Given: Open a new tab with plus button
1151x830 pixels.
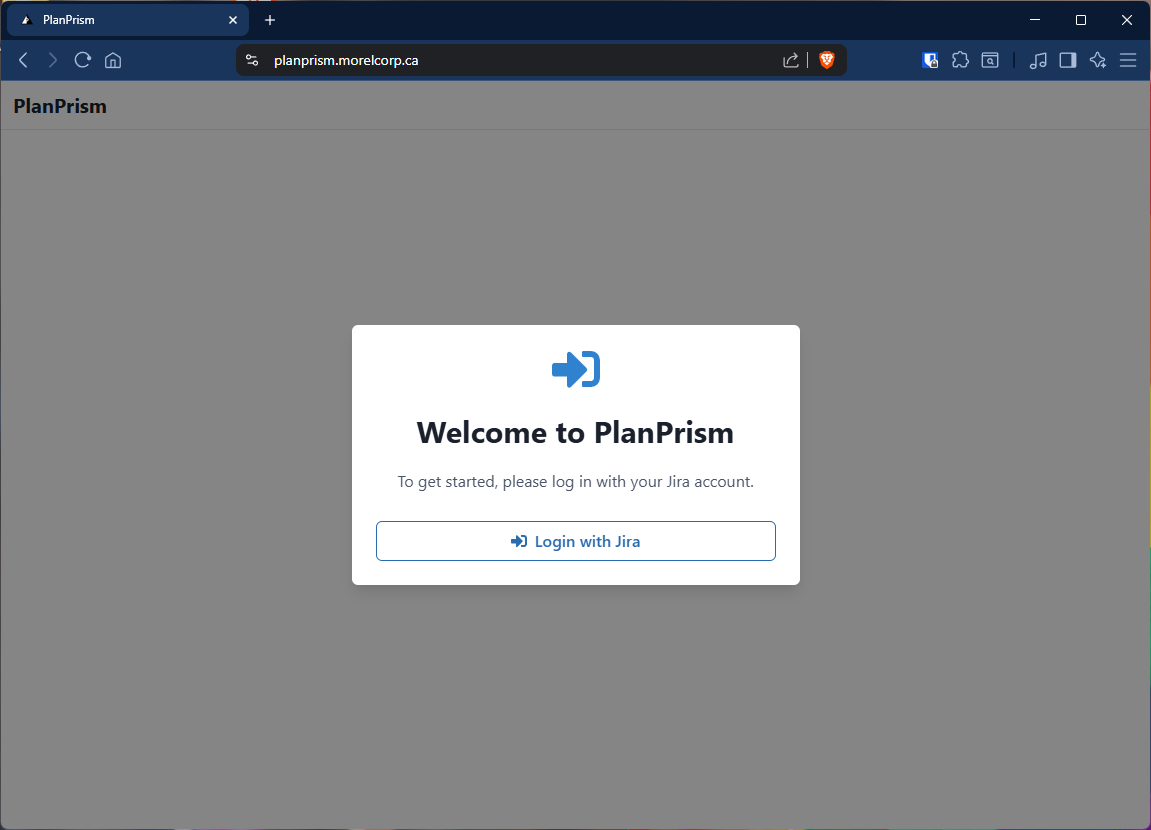Looking at the screenshot, I should pyautogui.click(x=270, y=20).
